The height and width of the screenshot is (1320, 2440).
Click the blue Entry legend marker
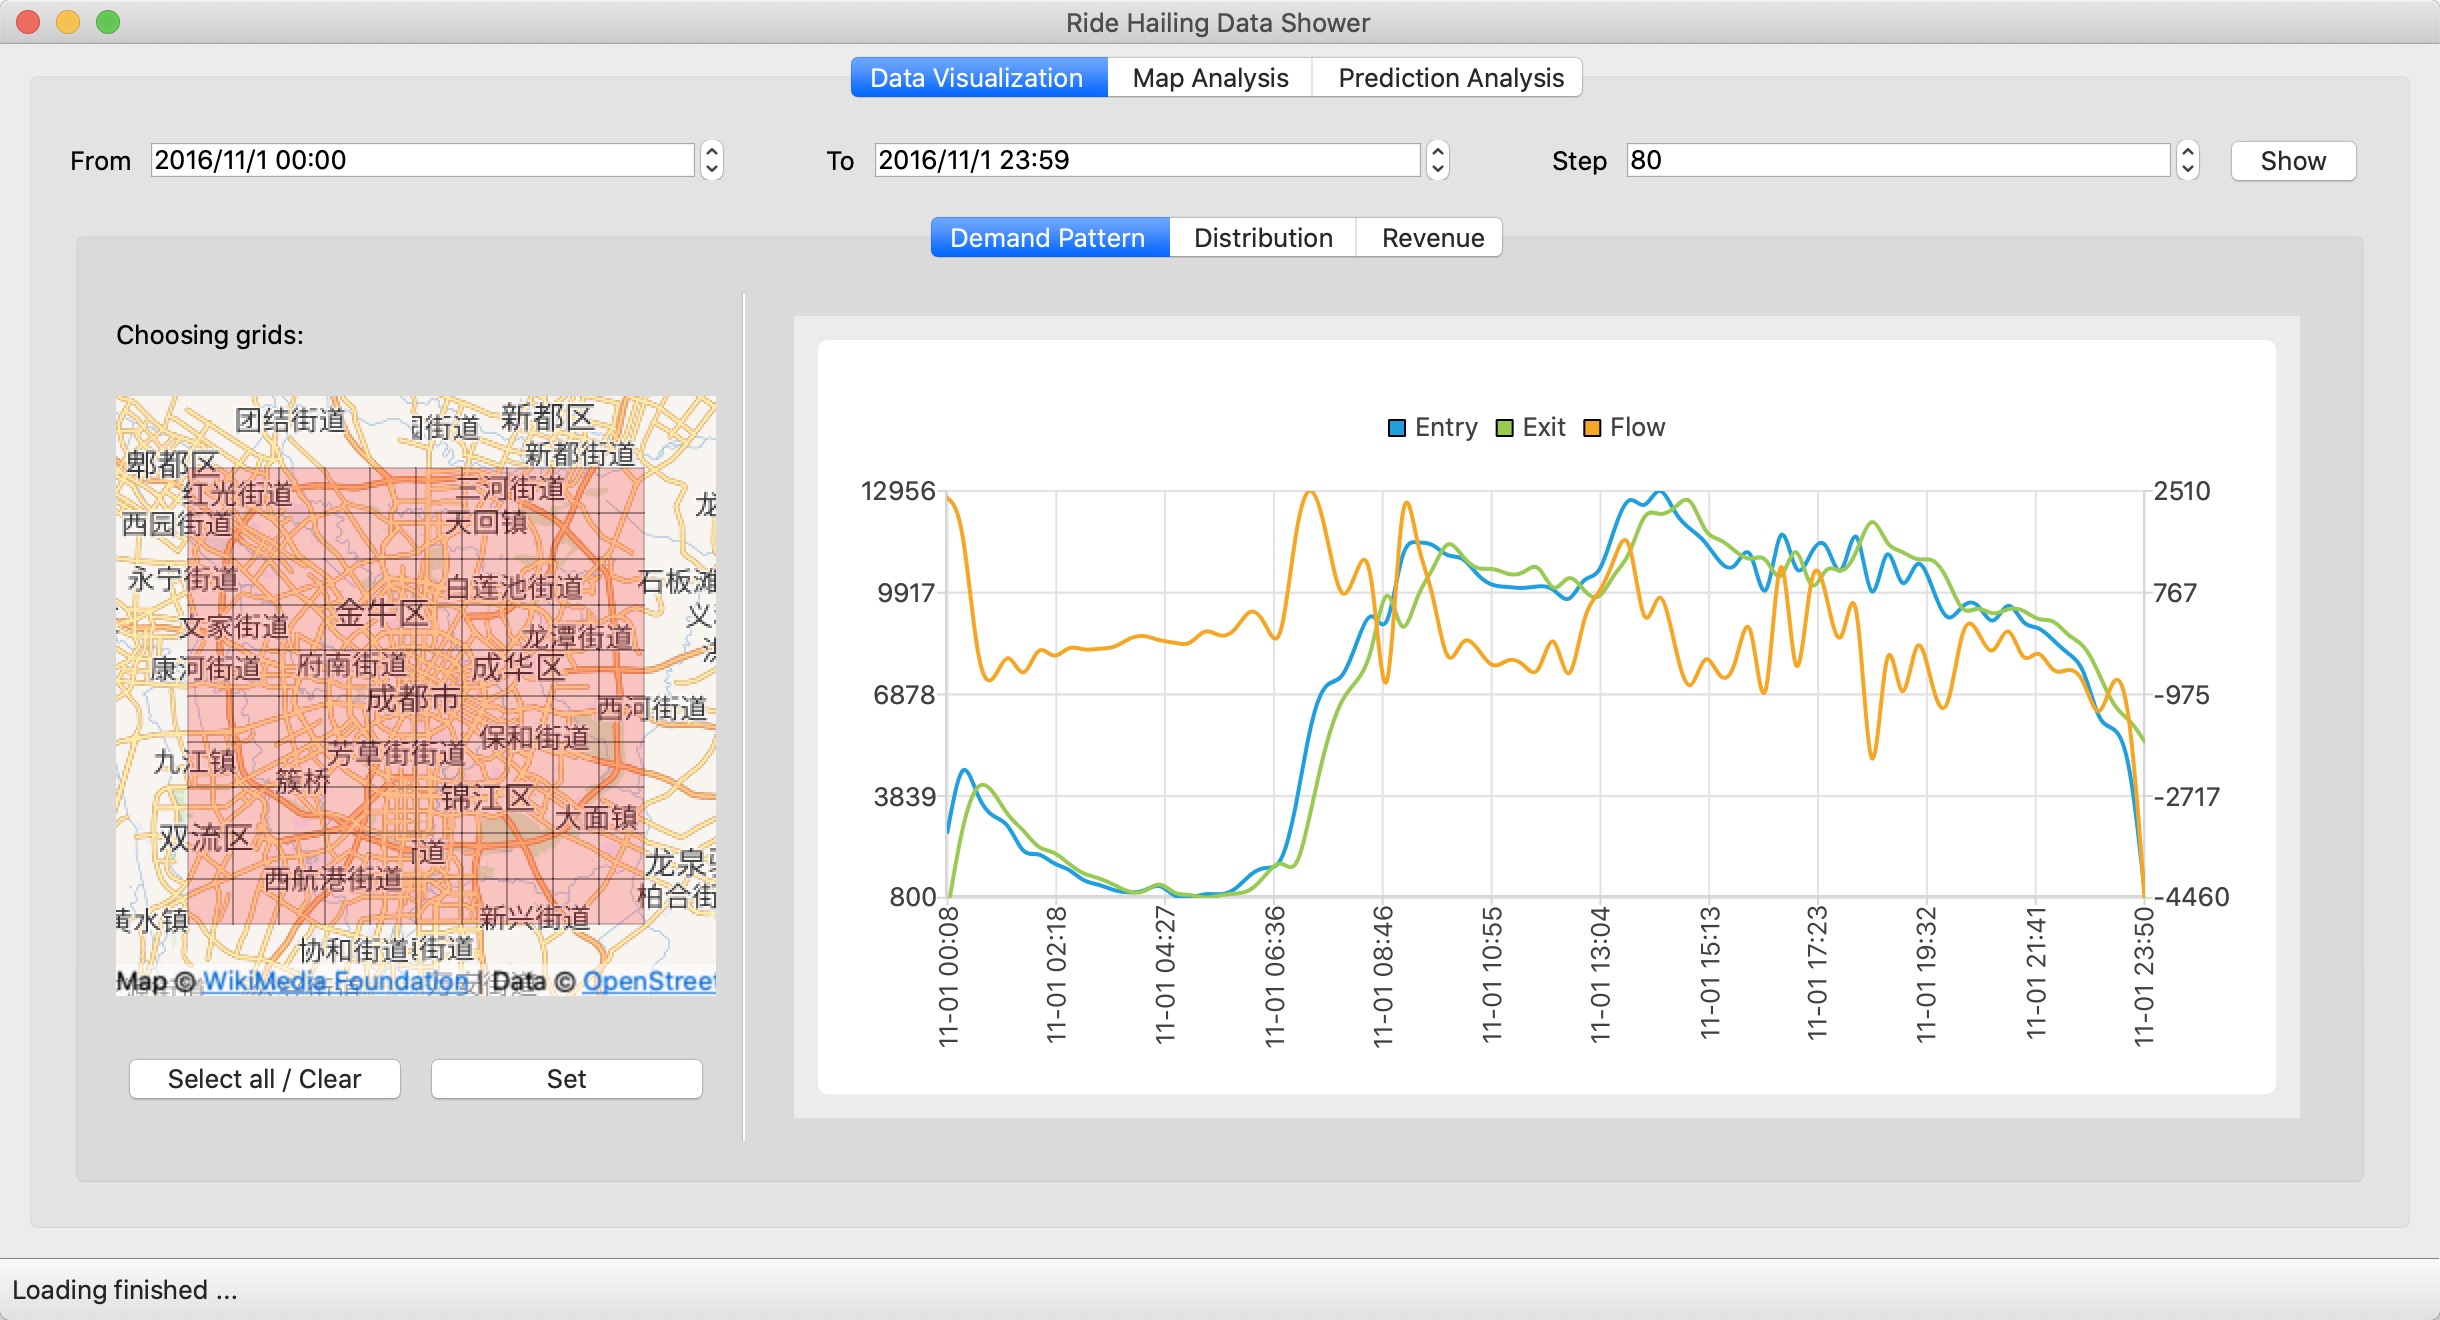pyautogui.click(x=1397, y=428)
